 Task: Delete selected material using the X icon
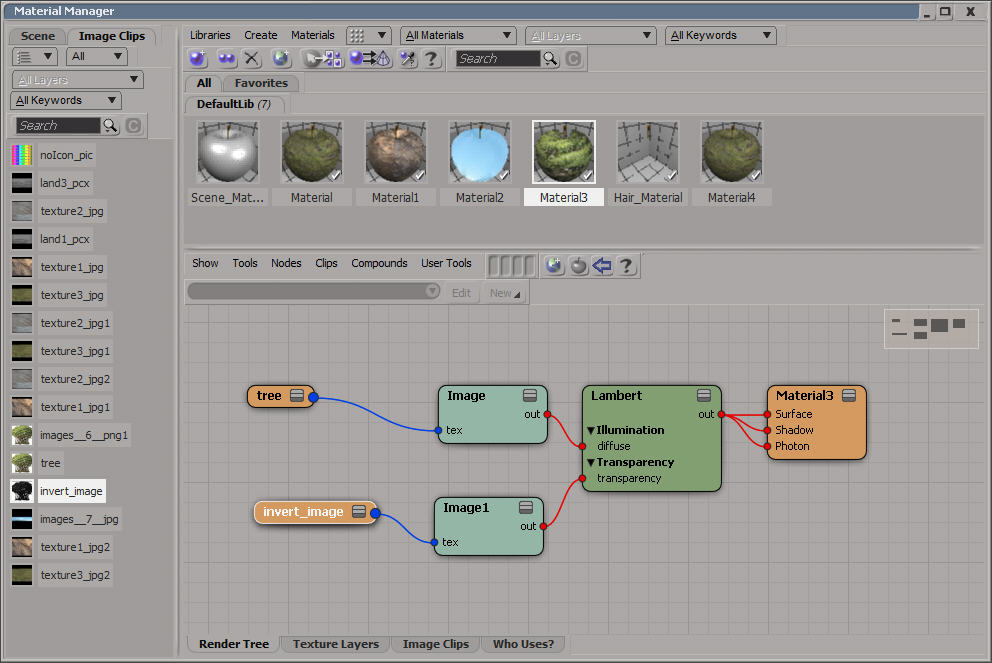pyautogui.click(x=250, y=58)
